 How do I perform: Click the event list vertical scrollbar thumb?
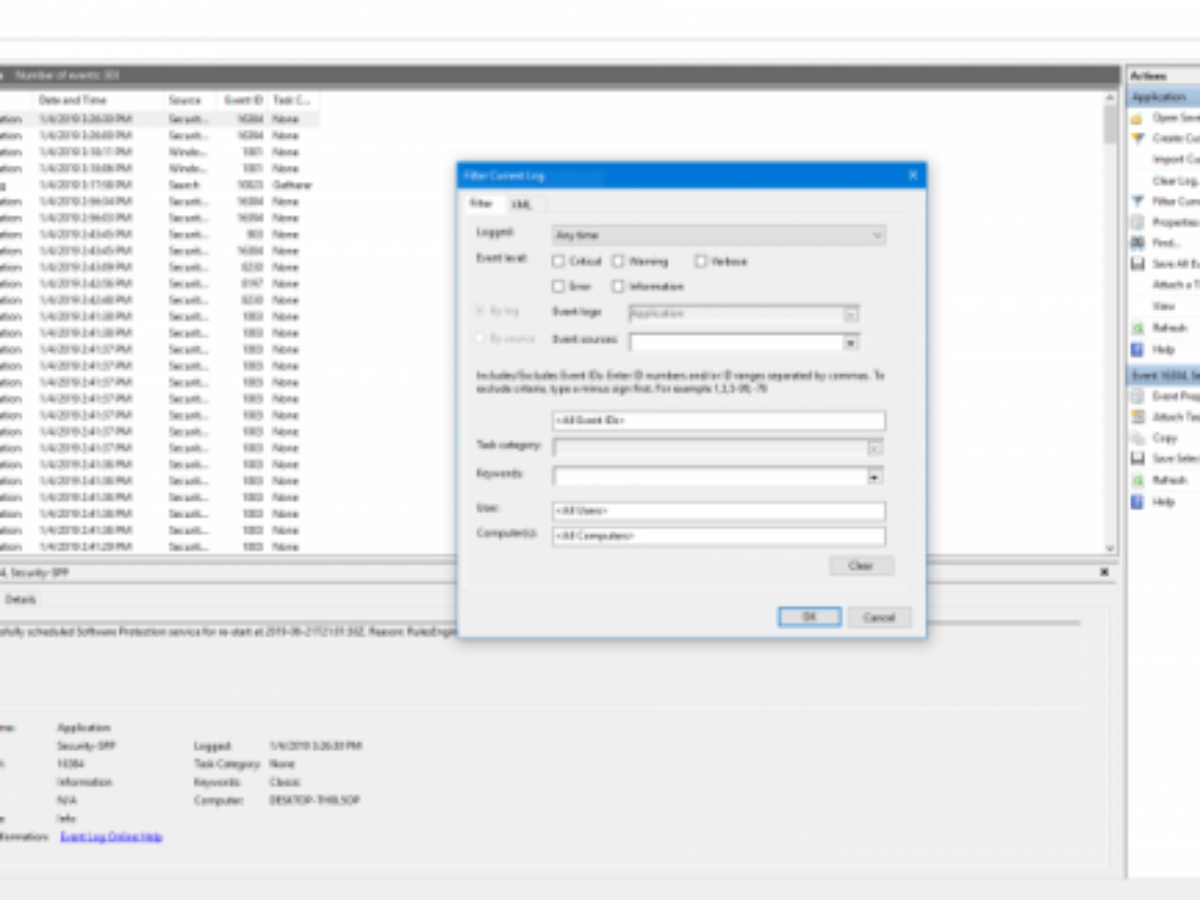coord(1110,125)
